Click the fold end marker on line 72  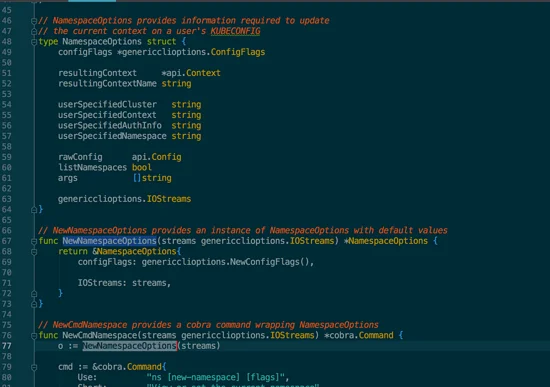(34, 294)
